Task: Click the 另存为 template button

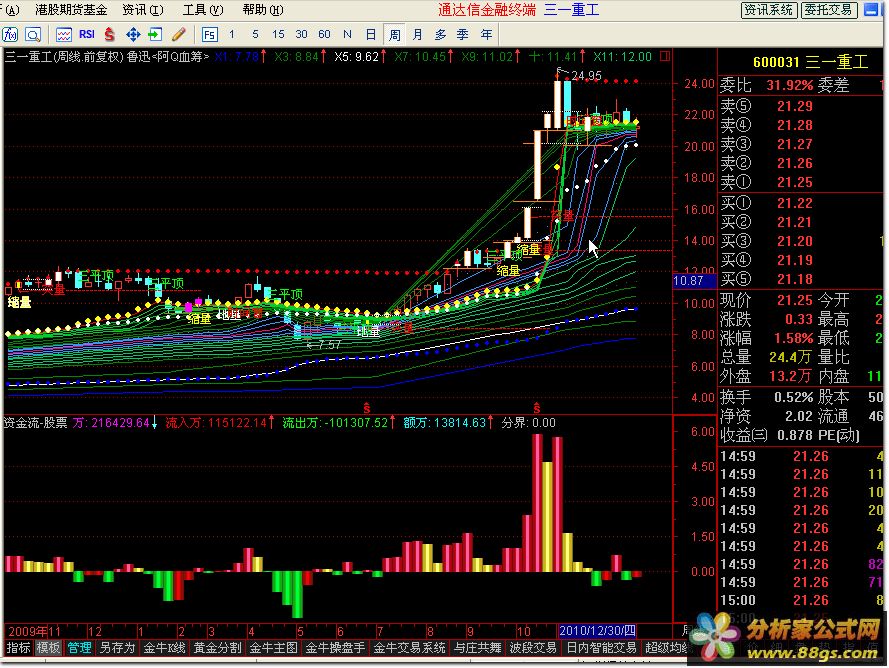Action: click(117, 648)
